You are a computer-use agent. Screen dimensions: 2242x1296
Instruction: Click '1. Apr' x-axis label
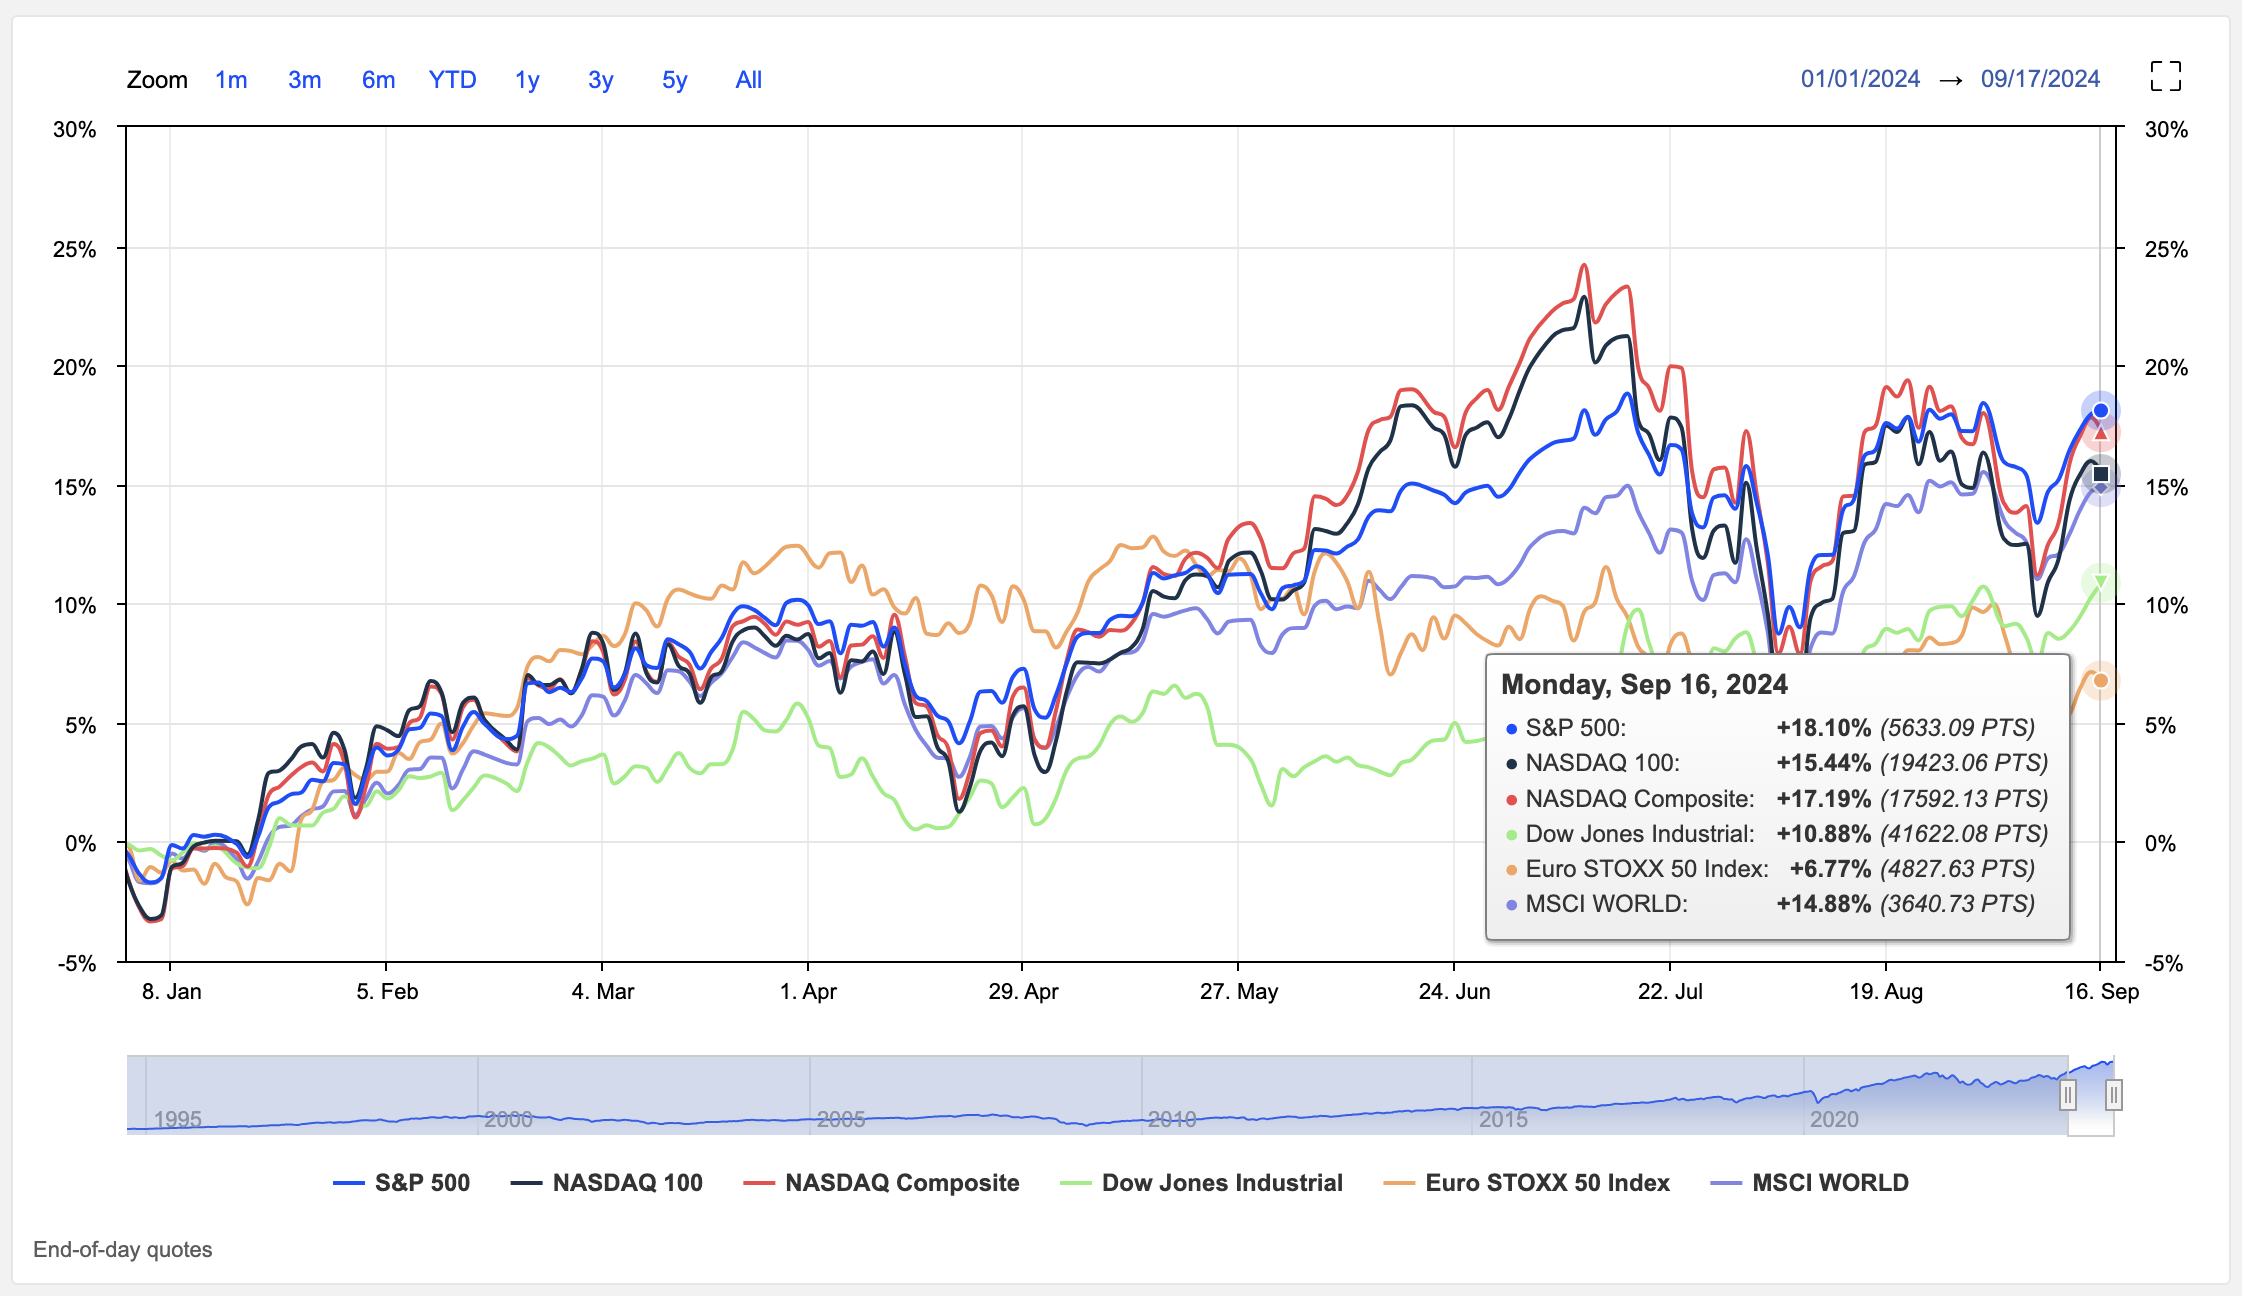pos(808,991)
